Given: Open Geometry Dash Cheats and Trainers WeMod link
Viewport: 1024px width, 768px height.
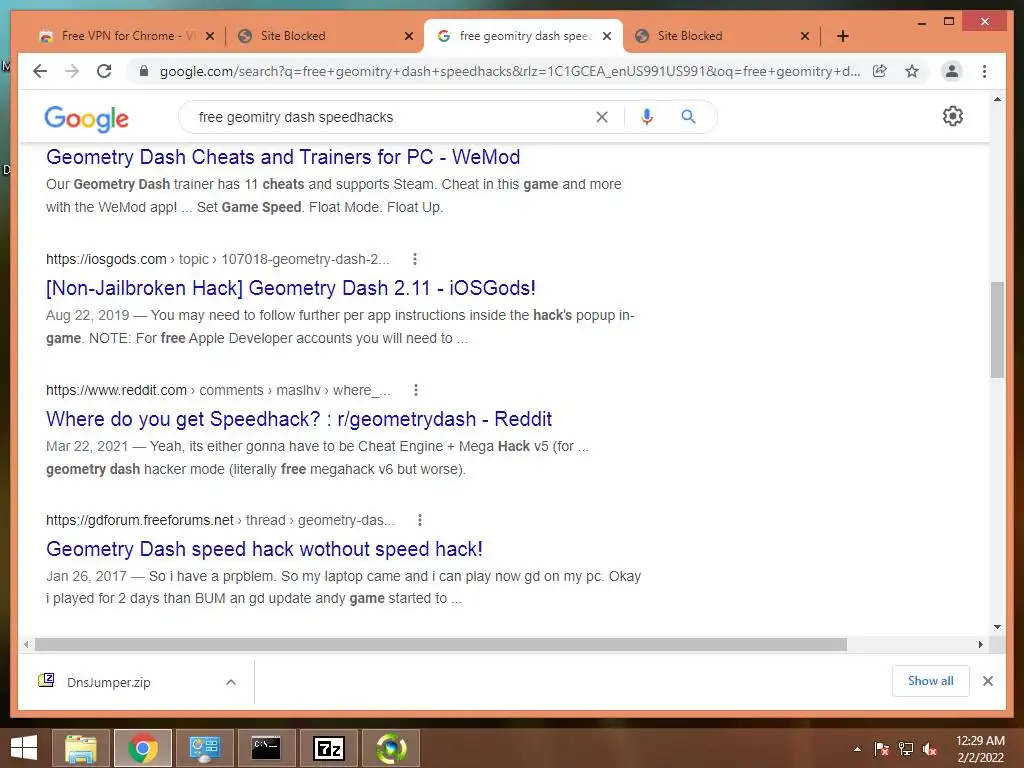Looking at the screenshot, I should click(x=283, y=157).
